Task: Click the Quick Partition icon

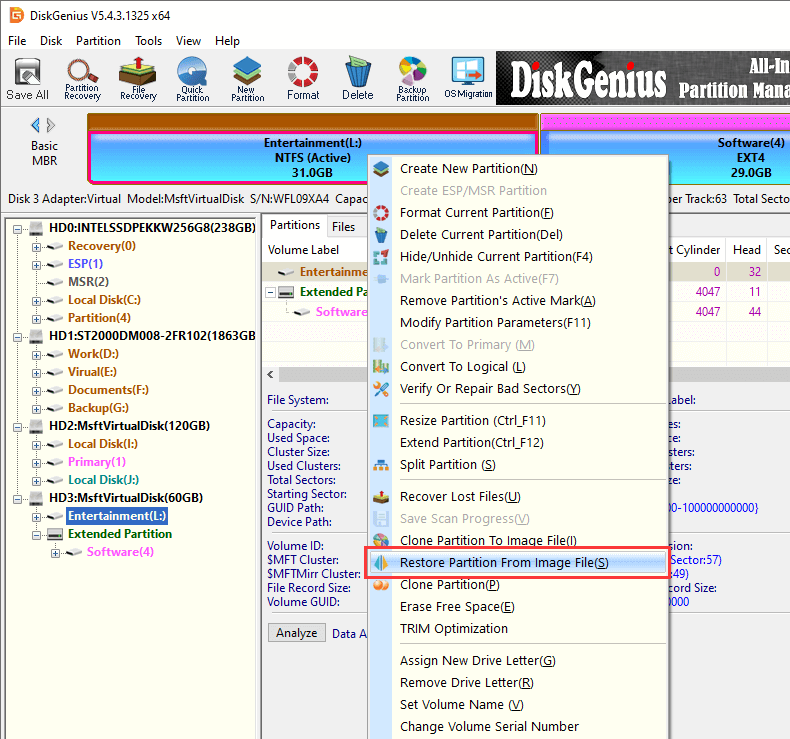Action: (x=193, y=79)
